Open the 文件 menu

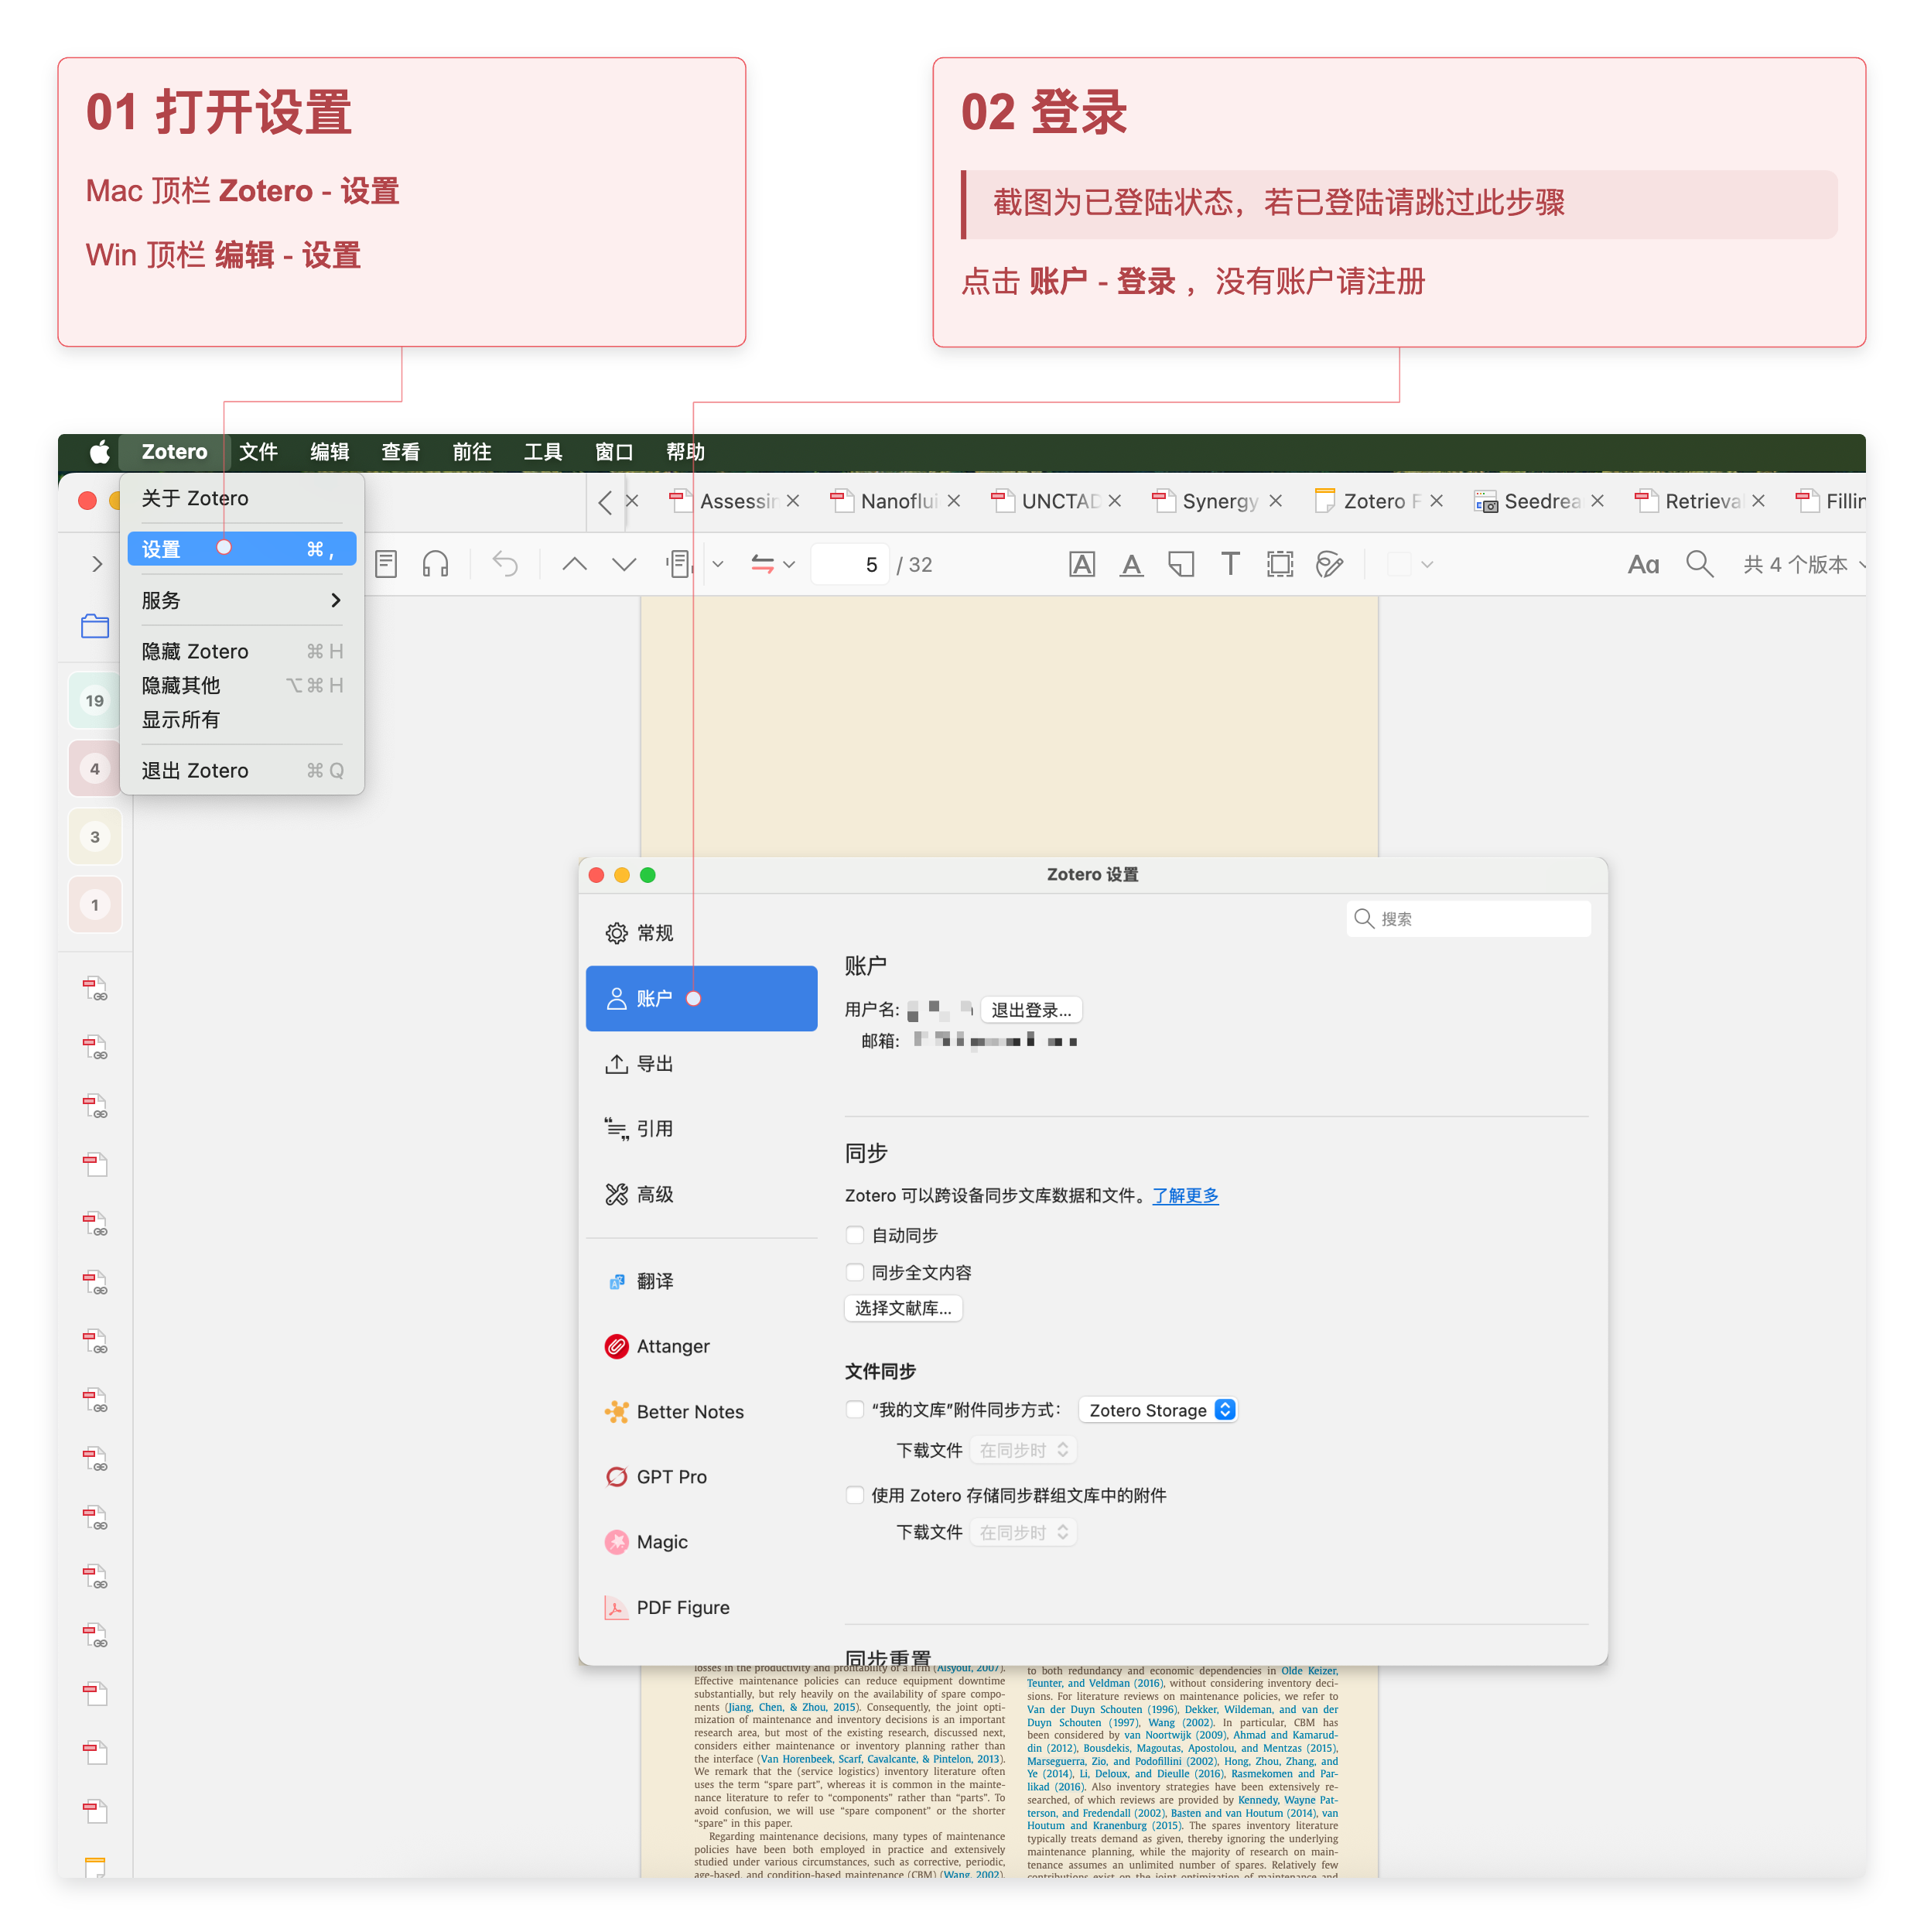[x=258, y=452]
